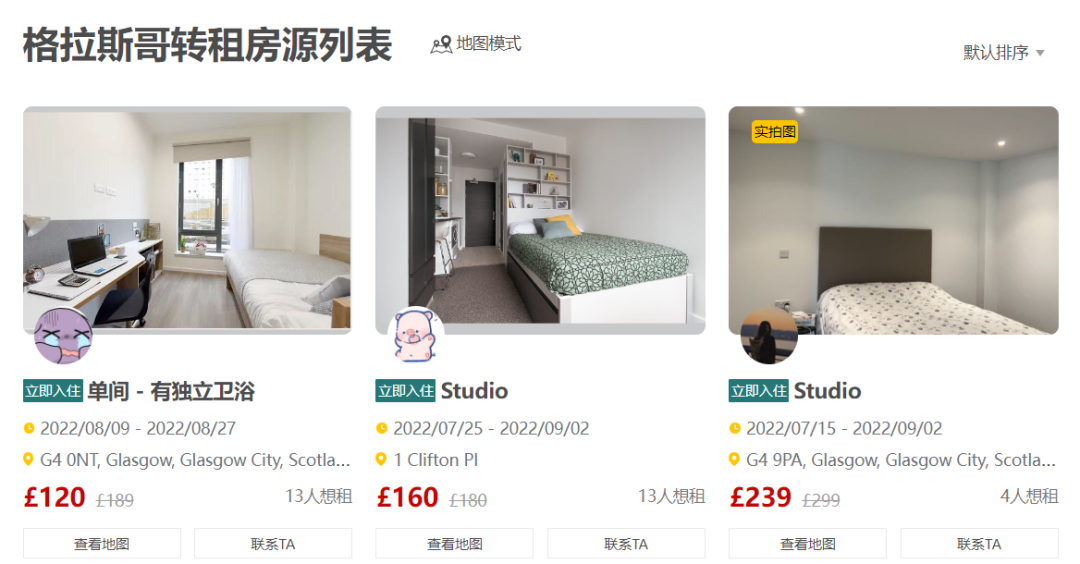
Task: Click 联系TA for the £120 listing
Action: click(273, 543)
